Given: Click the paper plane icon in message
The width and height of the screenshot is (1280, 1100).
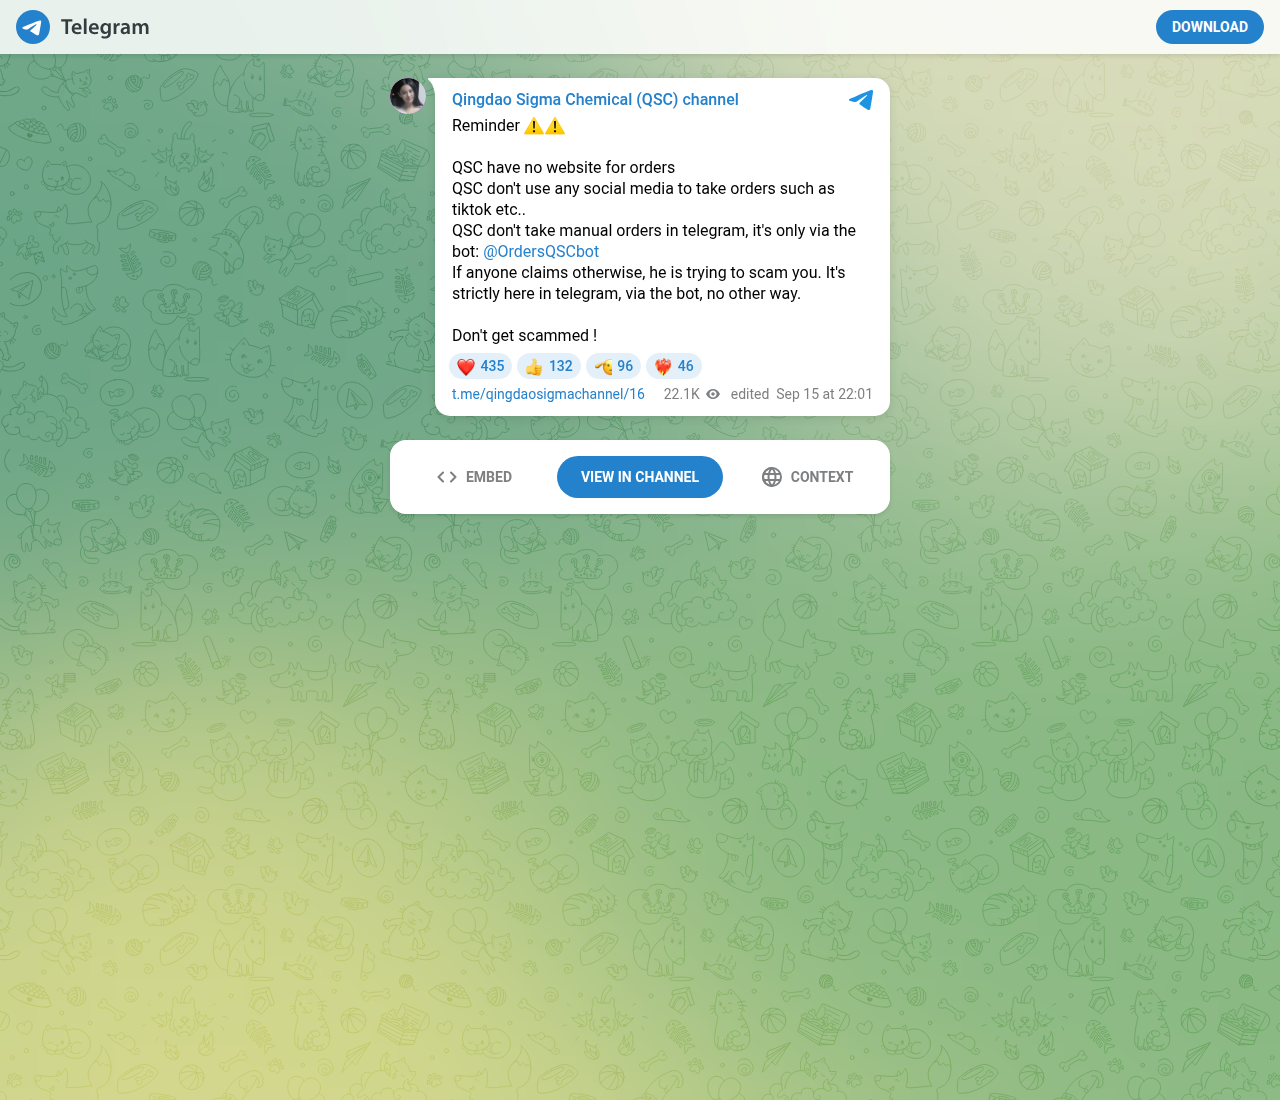Looking at the screenshot, I should tap(861, 100).
